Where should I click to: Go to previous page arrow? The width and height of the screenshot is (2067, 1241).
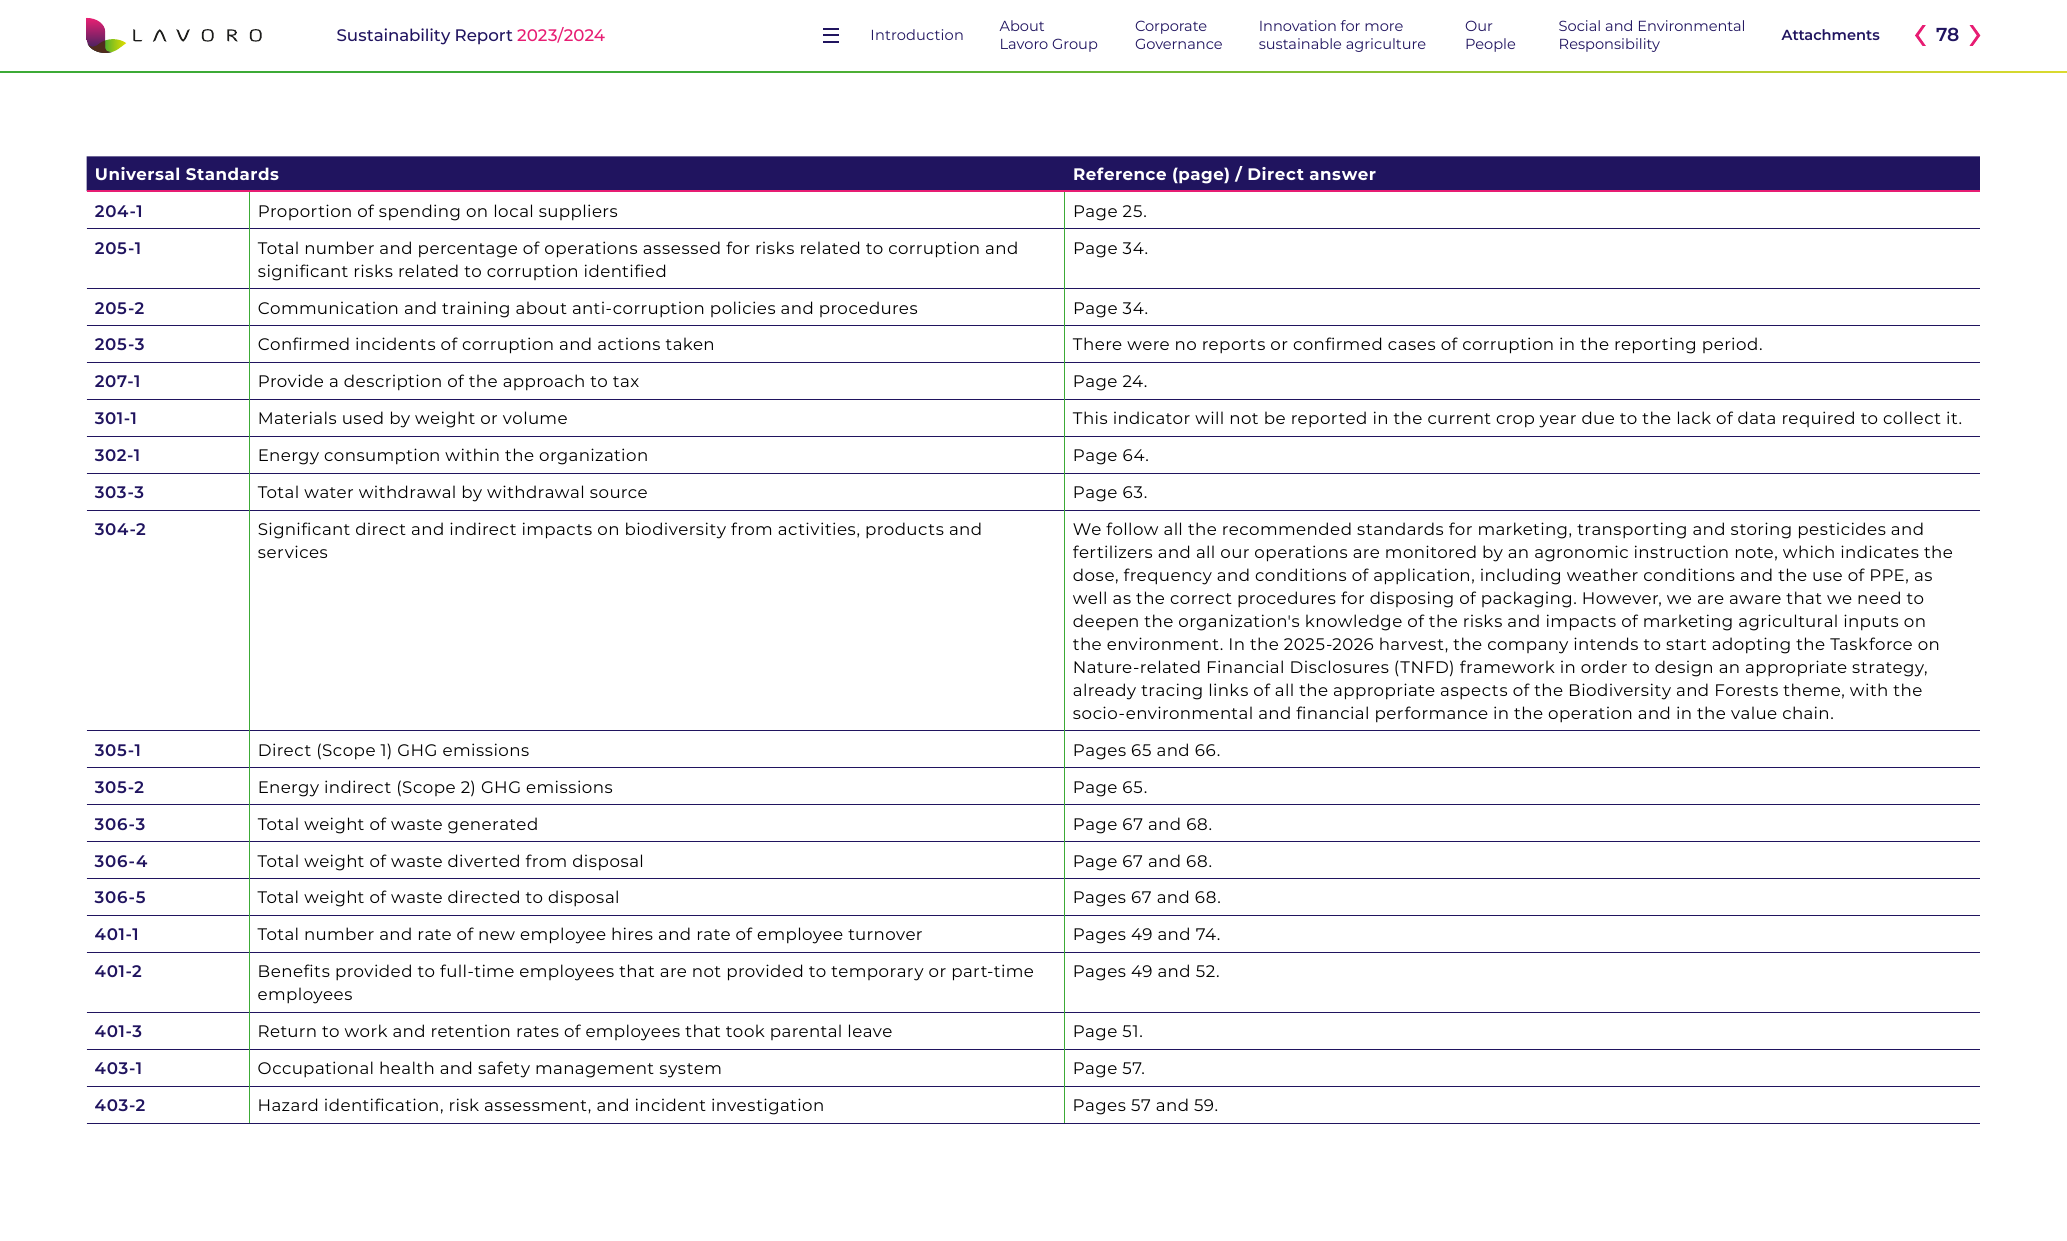click(1920, 35)
